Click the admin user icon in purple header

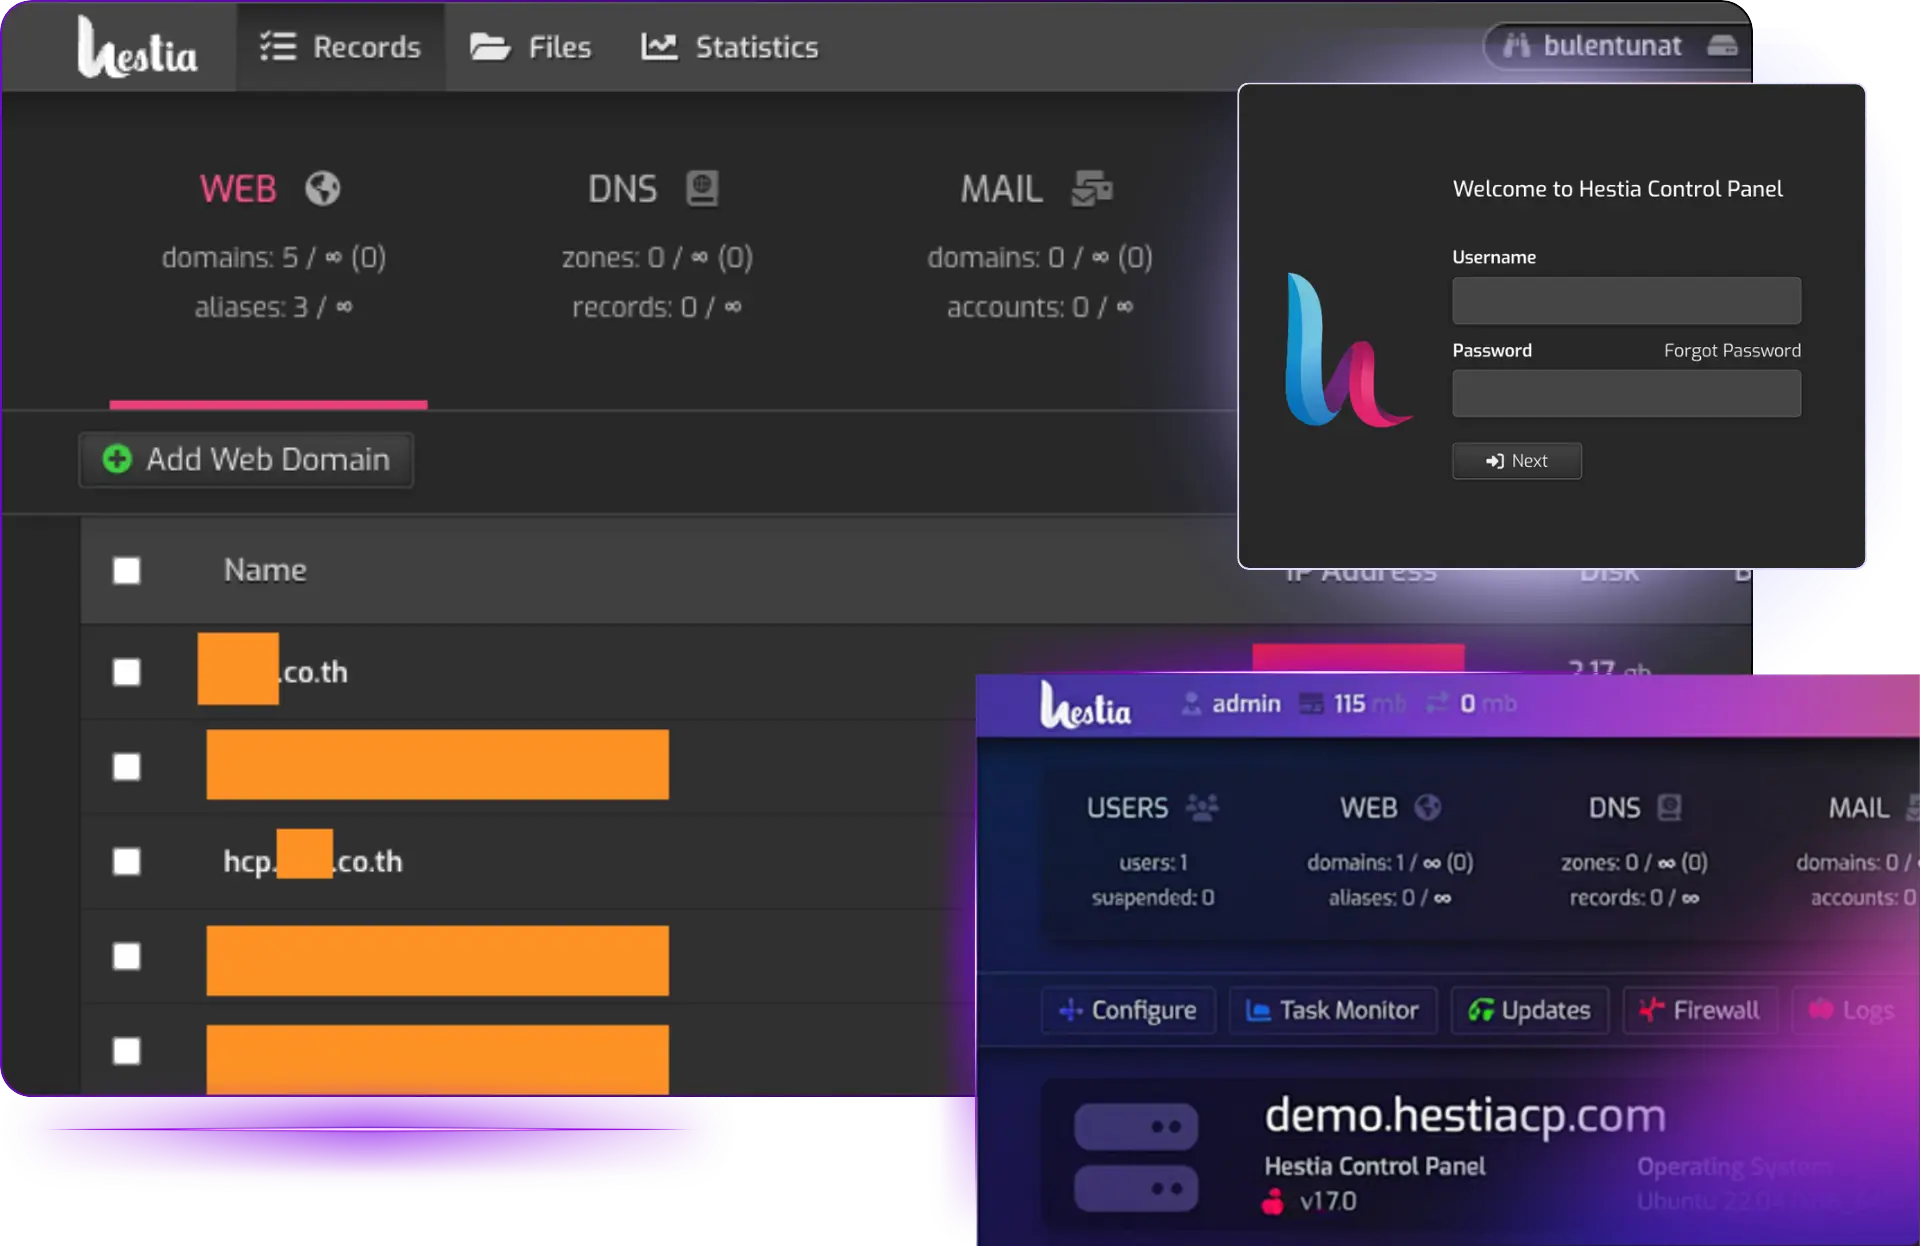click(1191, 704)
